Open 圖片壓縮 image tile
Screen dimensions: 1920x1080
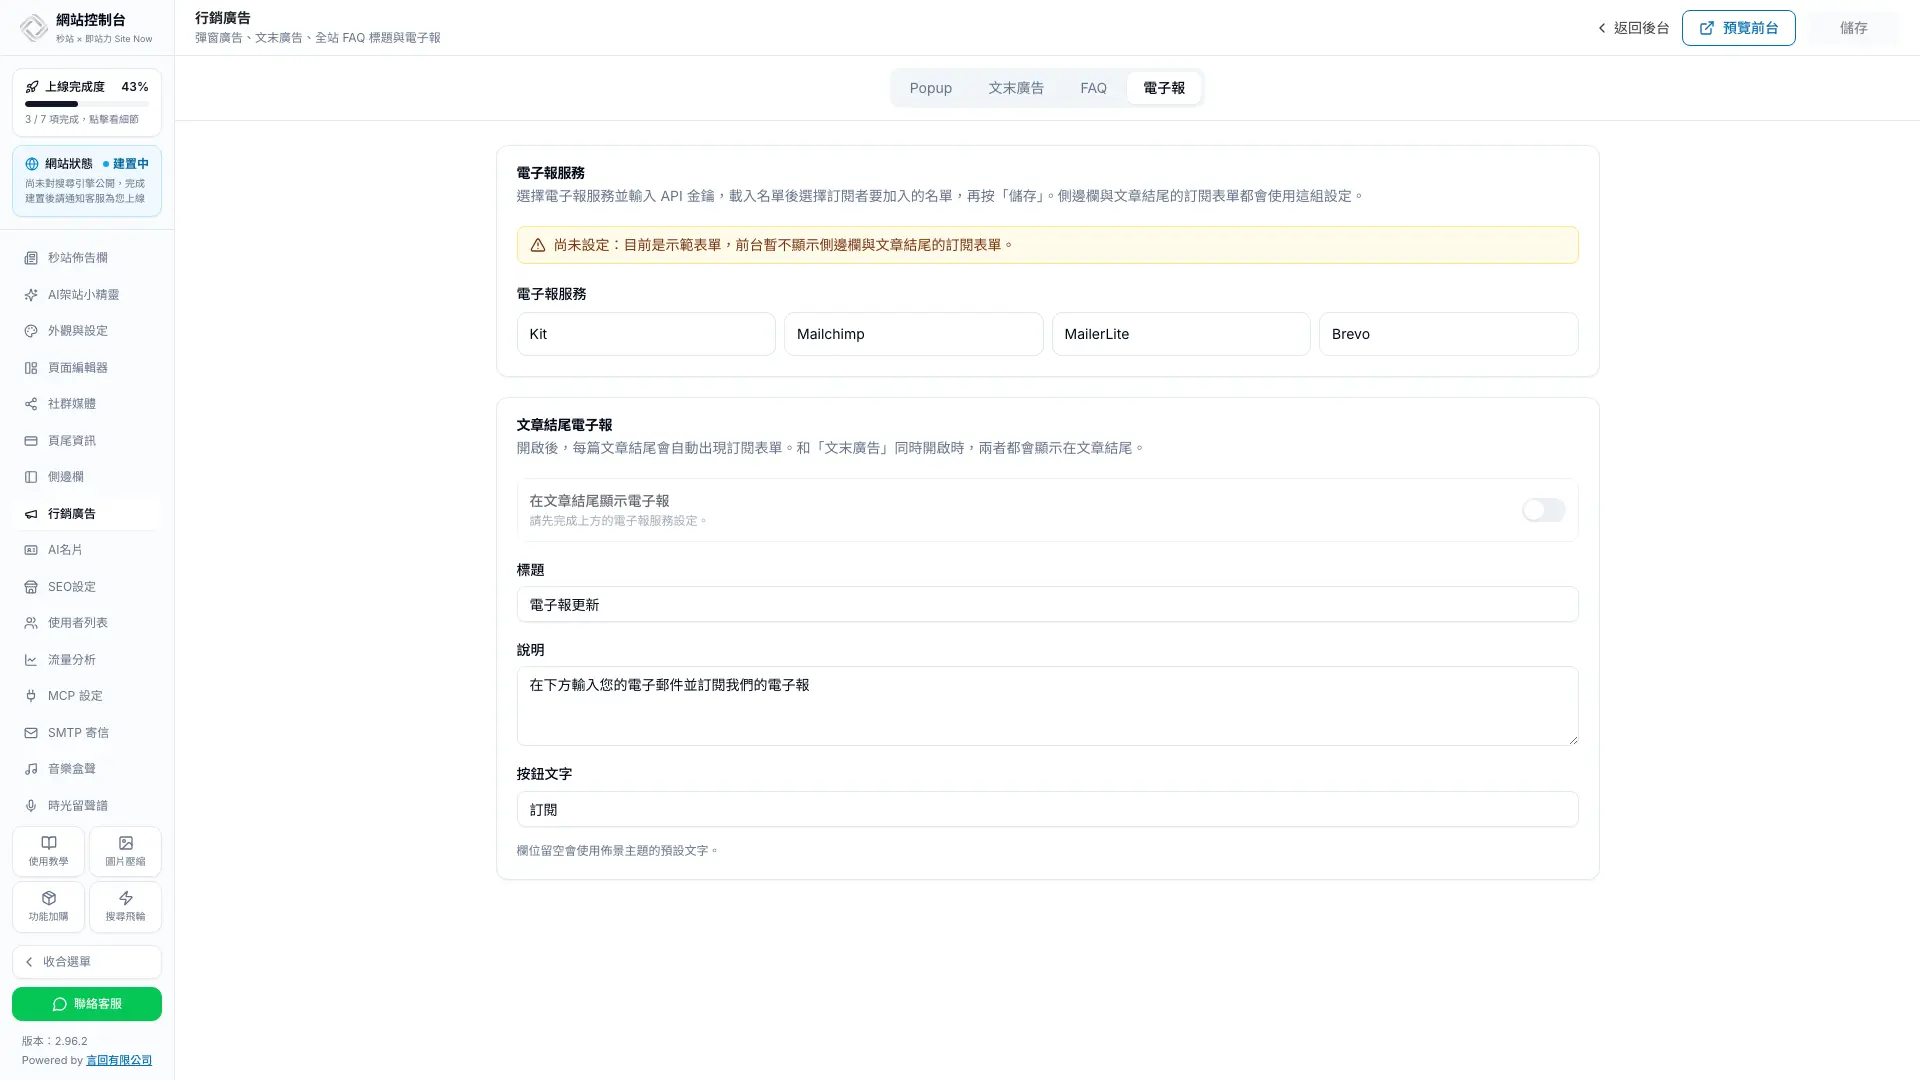point(125,851)
